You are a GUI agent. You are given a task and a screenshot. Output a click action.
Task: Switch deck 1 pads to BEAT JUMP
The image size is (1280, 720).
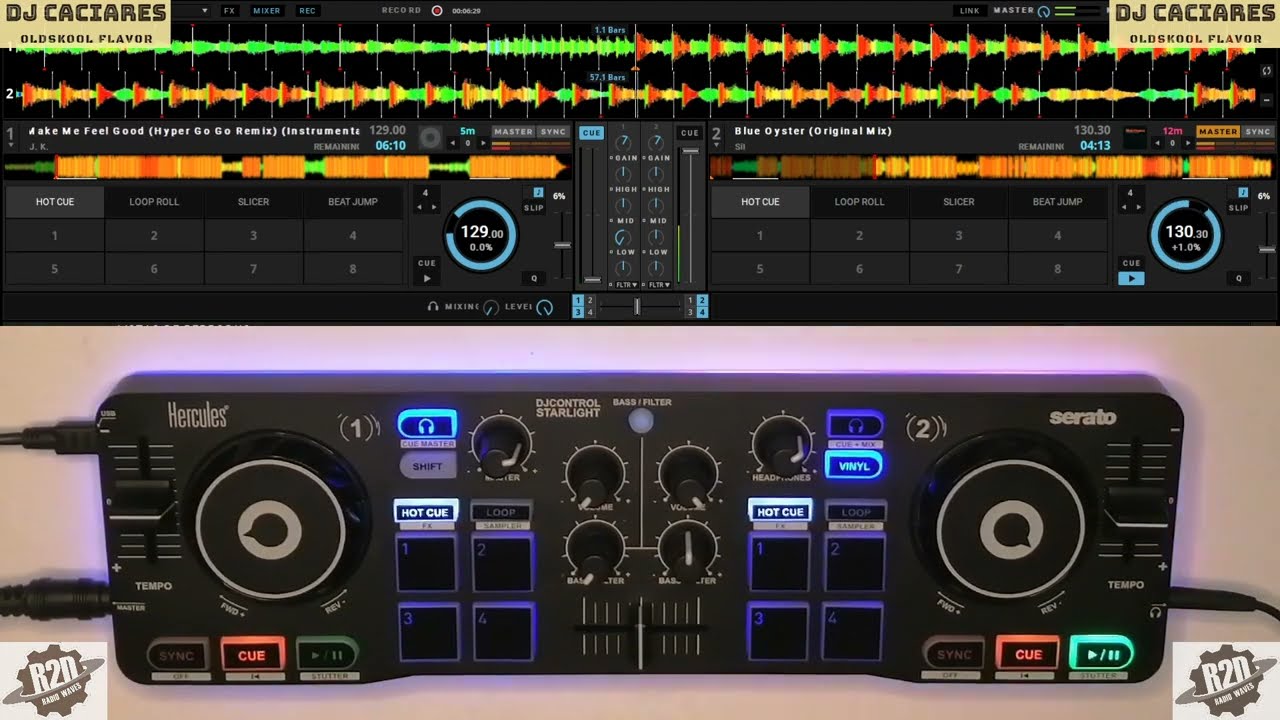(353, 202)
